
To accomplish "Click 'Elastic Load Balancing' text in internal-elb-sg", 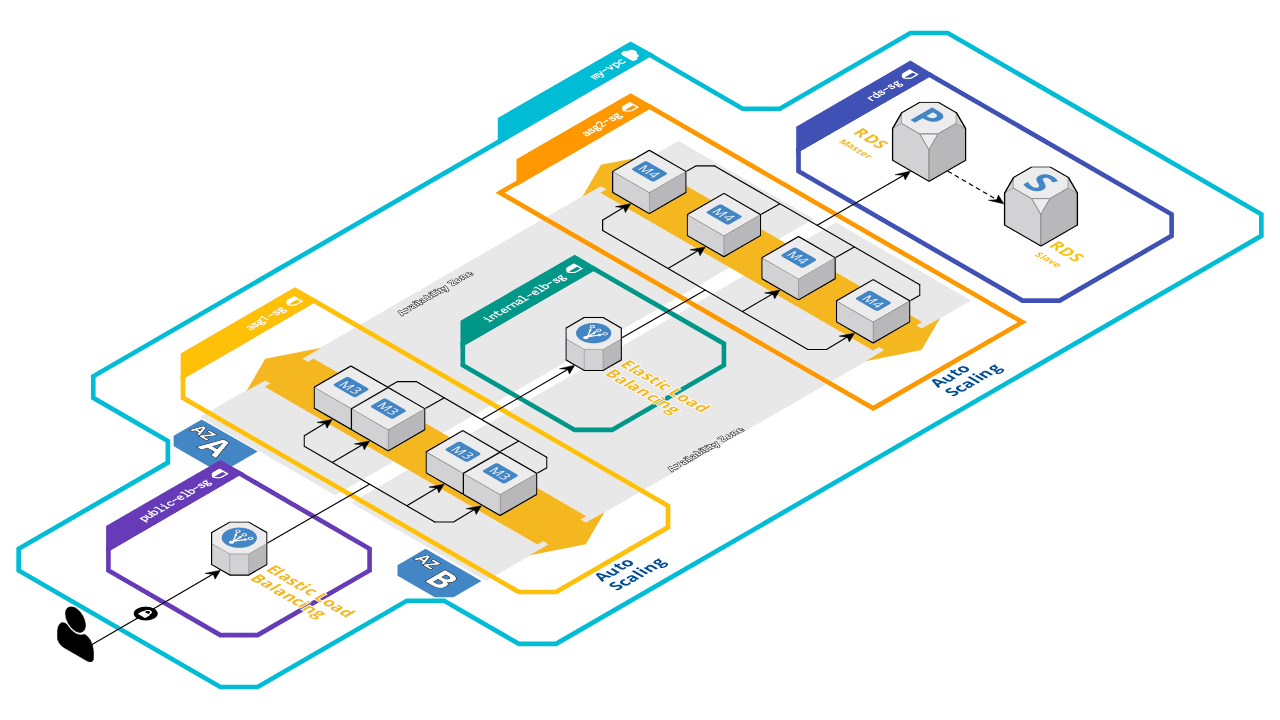I will (657, 385).
